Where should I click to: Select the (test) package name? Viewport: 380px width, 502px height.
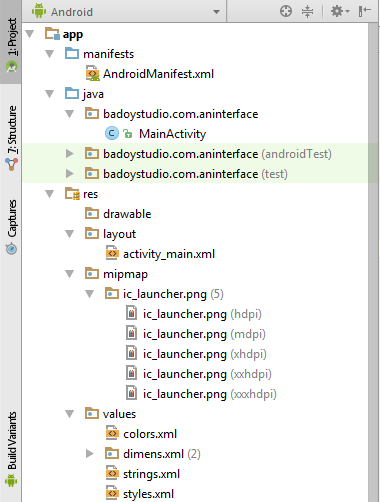pos(195,174)
